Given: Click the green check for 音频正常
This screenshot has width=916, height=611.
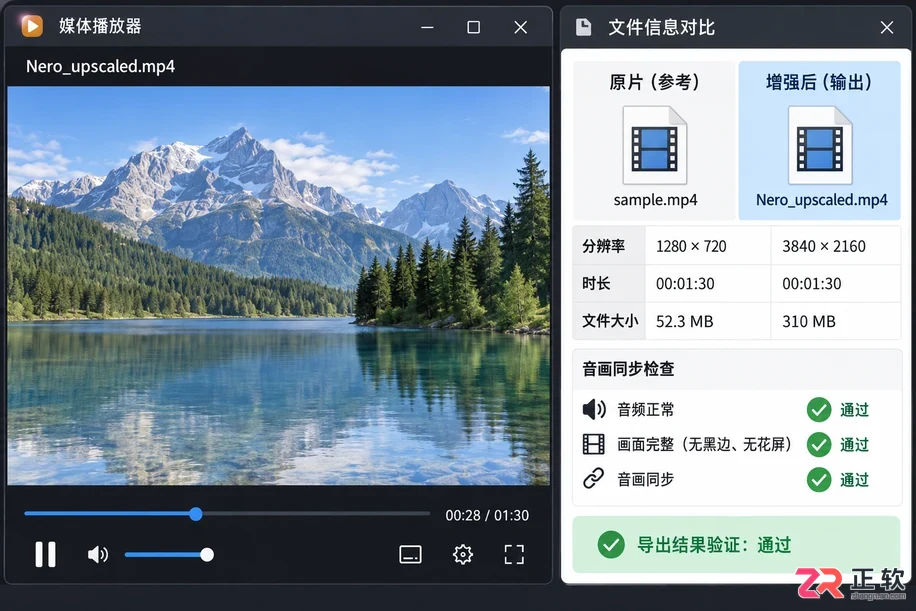Looking at the screenshot, I should click(x=819, y=409).
